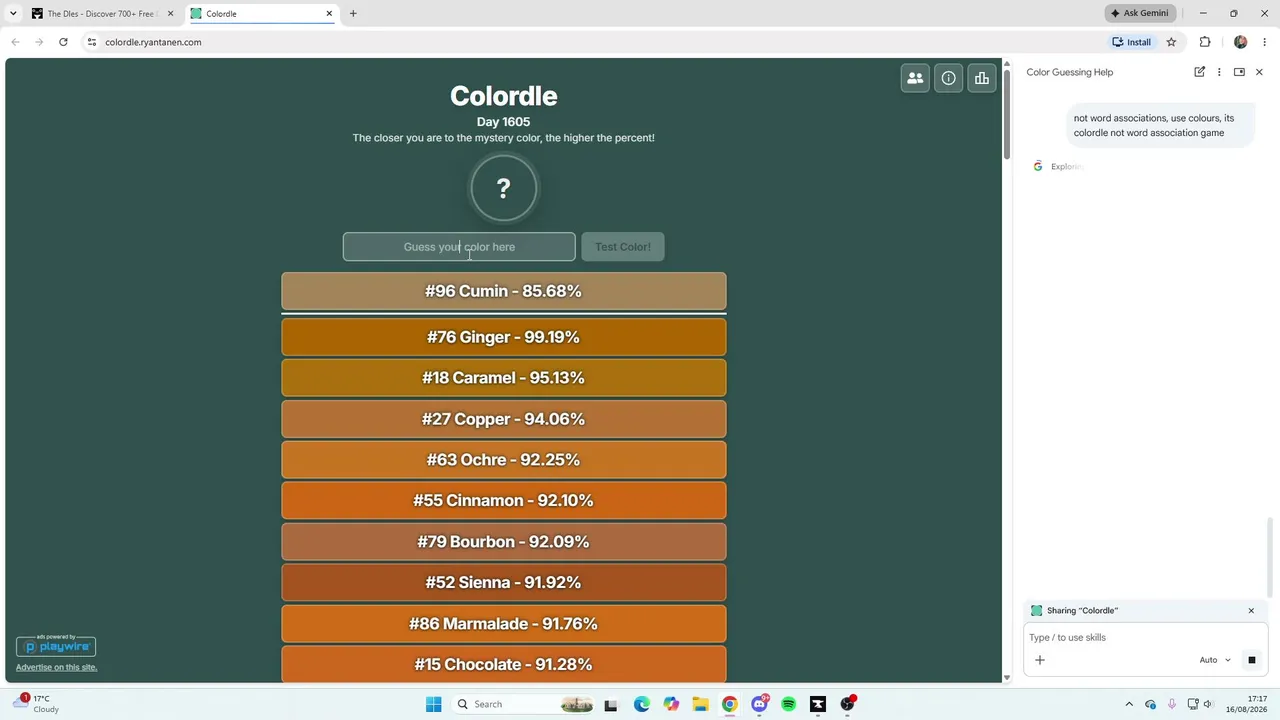This screenshot has width=1280, height=720.
Task: Close the Gemini side panel
Action: (x=1259, y=72)
